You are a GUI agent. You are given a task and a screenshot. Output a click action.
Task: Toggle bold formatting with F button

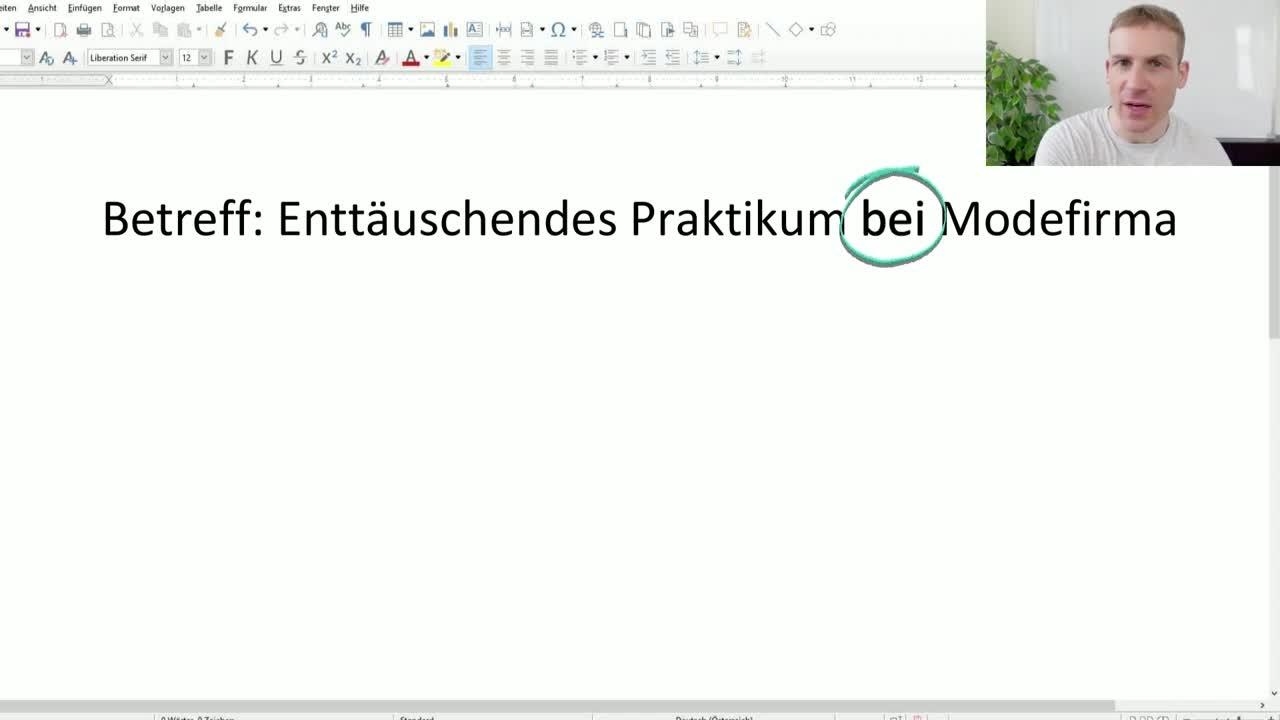pyautogui.click(x=228, y=58)
